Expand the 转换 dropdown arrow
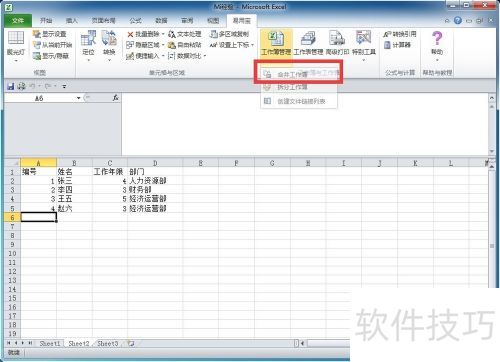This screenshot has height=362, width=500. coord(109,60)
